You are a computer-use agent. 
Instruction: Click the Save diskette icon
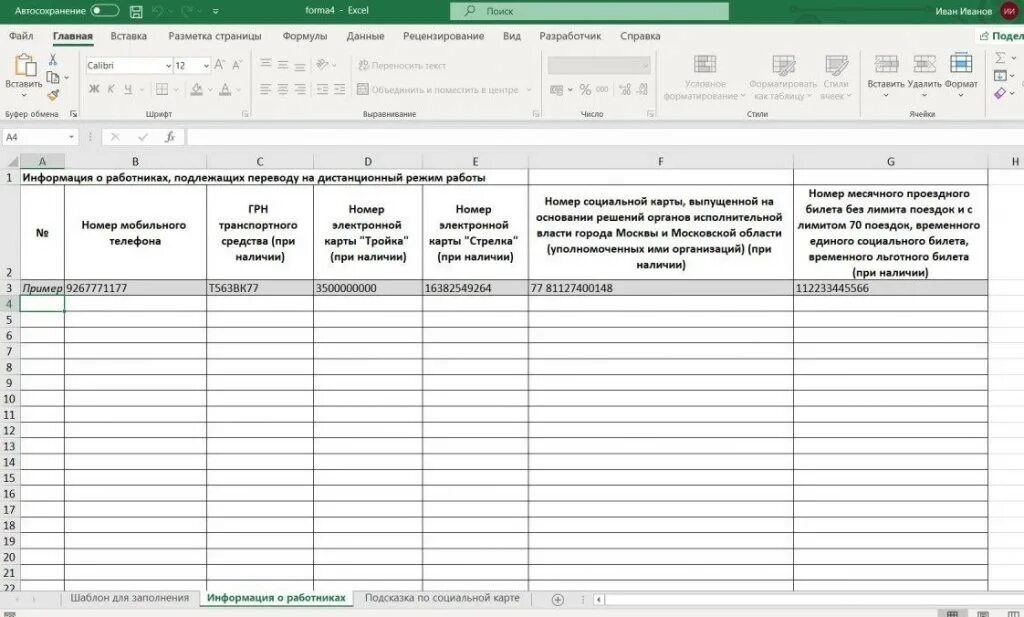coord(136,11)
